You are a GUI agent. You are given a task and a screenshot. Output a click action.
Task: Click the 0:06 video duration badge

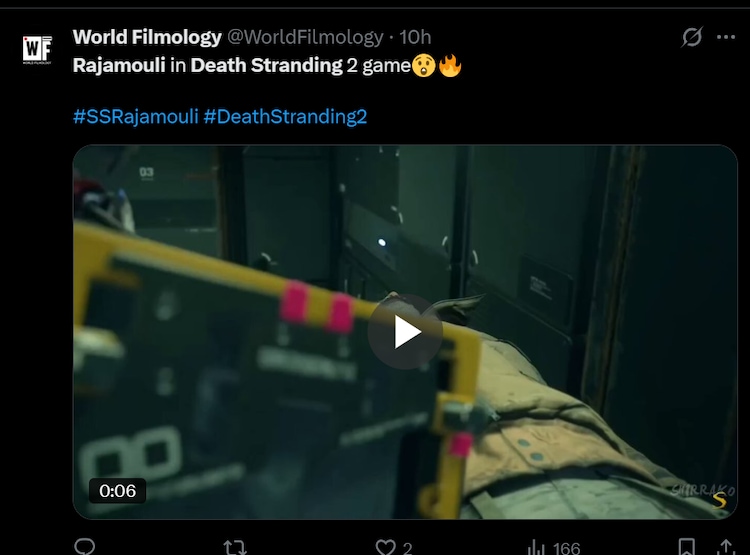coord(117,491)
